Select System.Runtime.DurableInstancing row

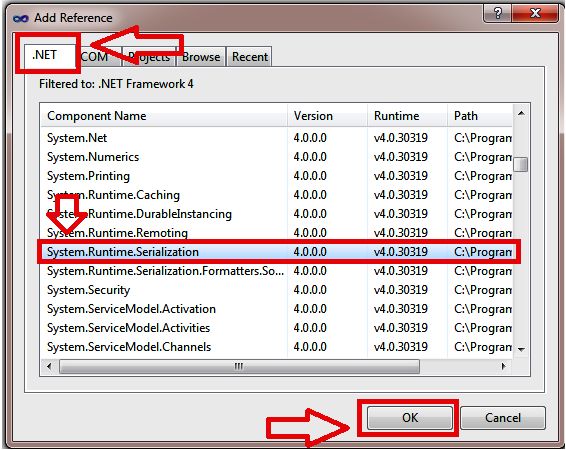pyautogui.click(x=277, y=214)
